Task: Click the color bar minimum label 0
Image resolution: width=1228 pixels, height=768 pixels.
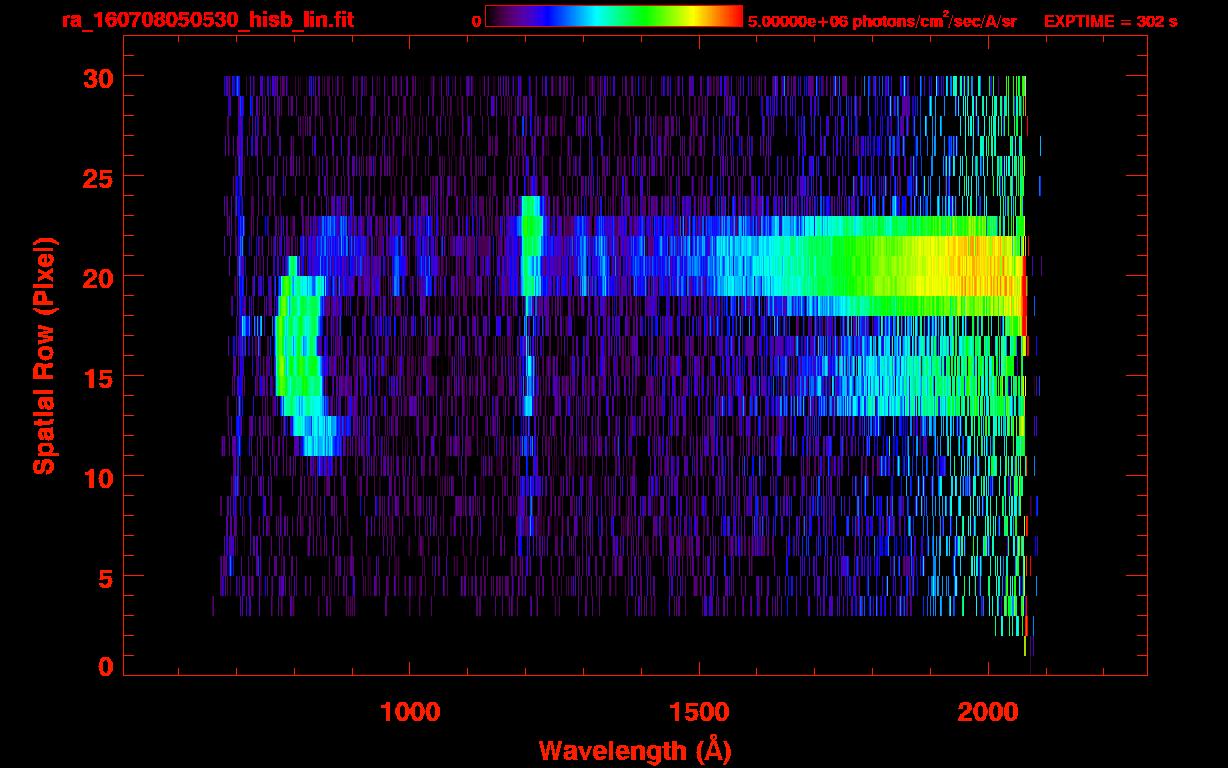Action: [x=476, y=21]
